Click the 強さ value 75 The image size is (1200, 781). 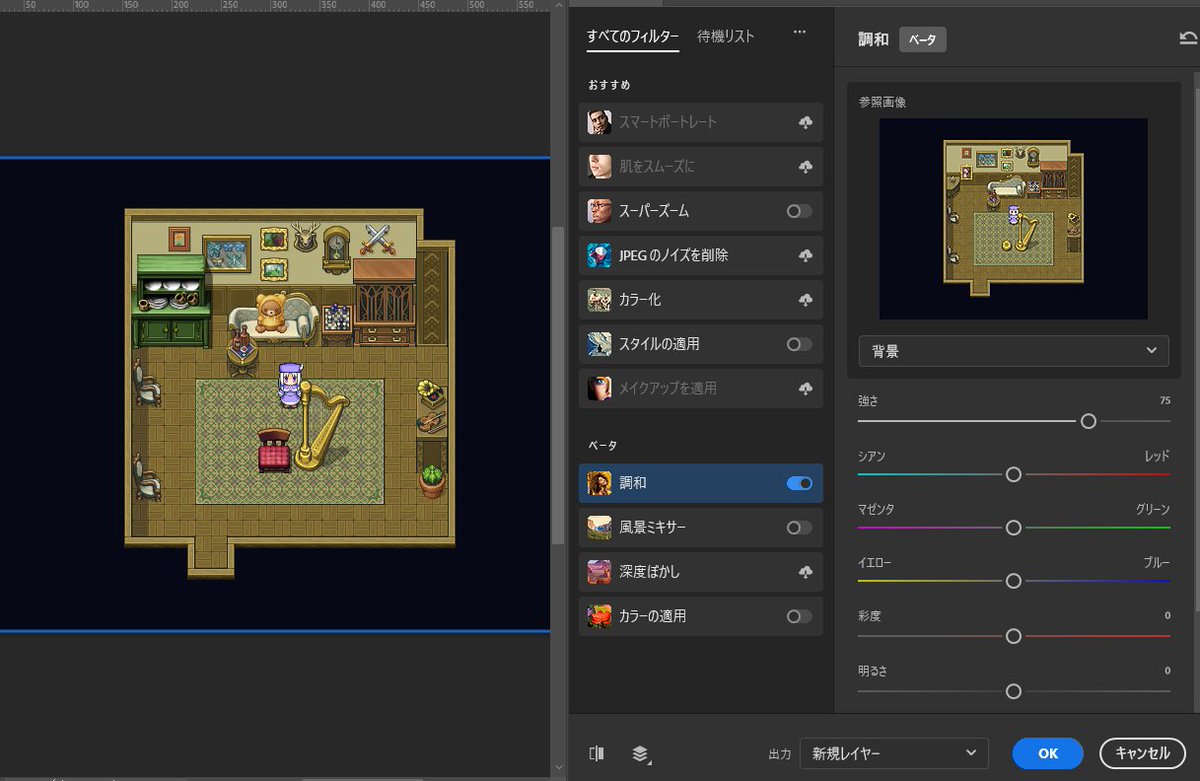pos(1165,400)
